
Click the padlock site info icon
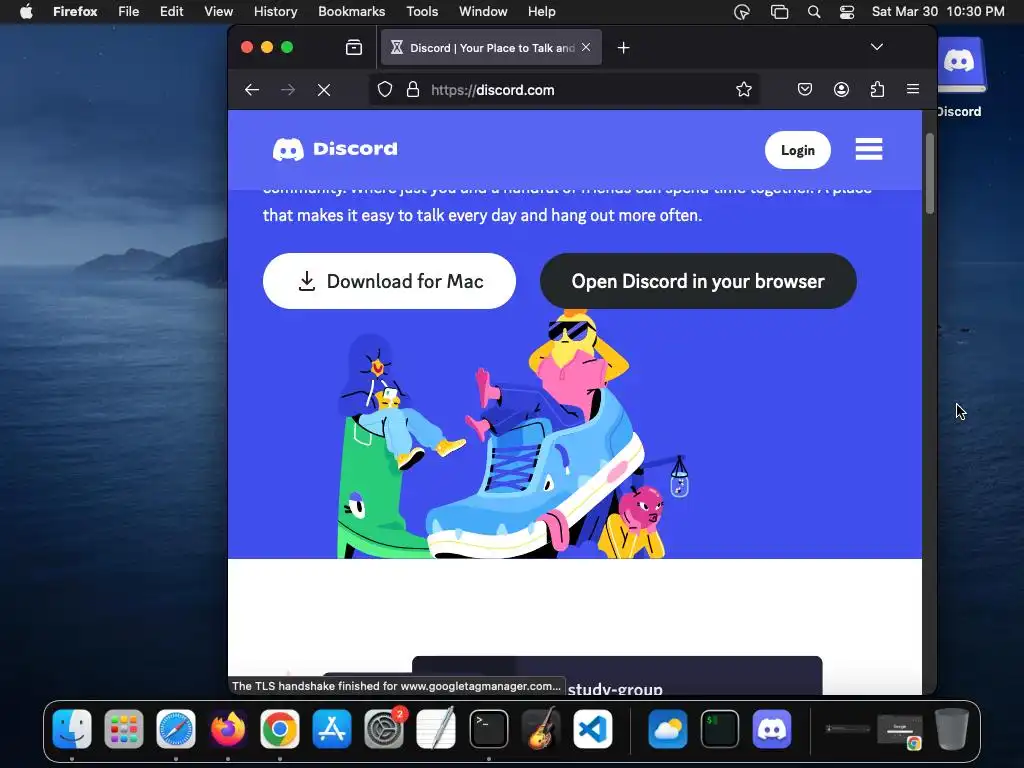click(413, 89)
